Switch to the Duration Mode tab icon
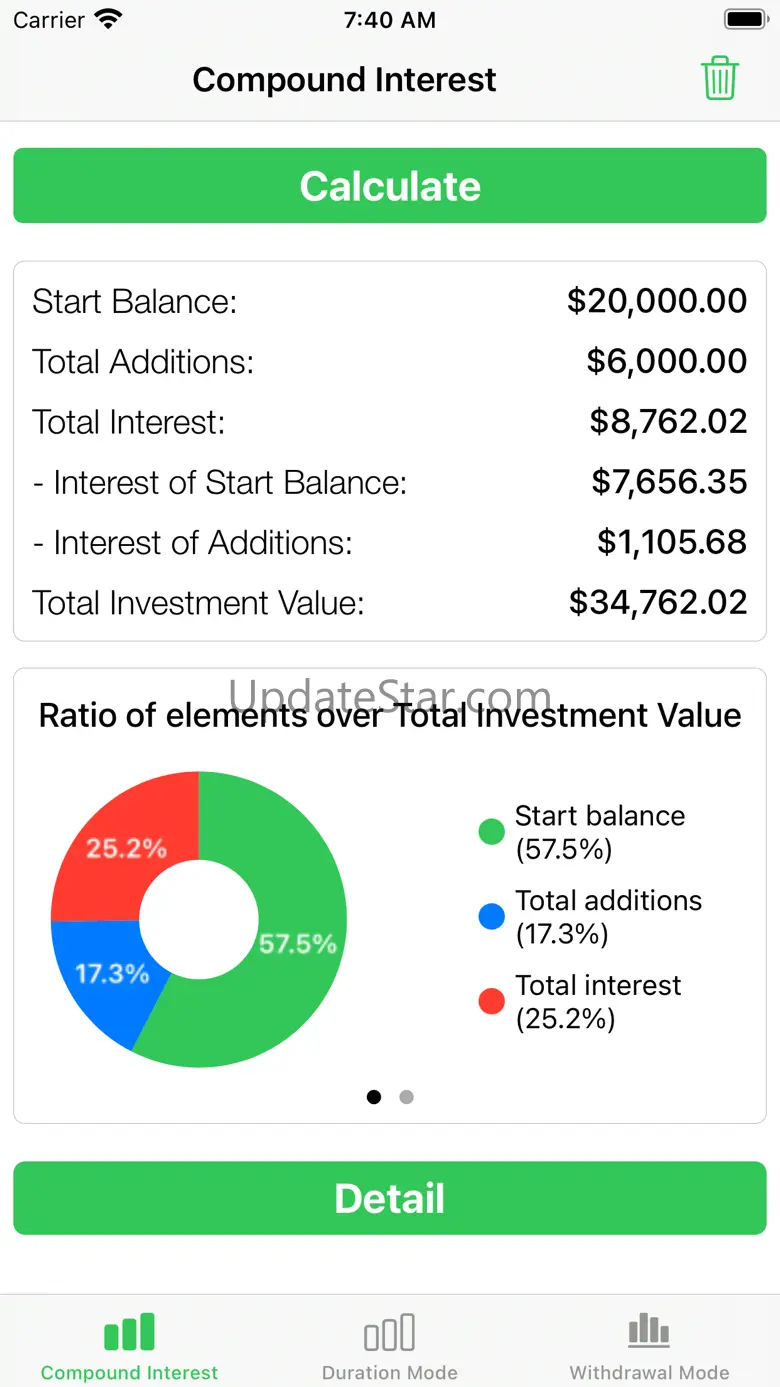 [x=389, y=1332]
